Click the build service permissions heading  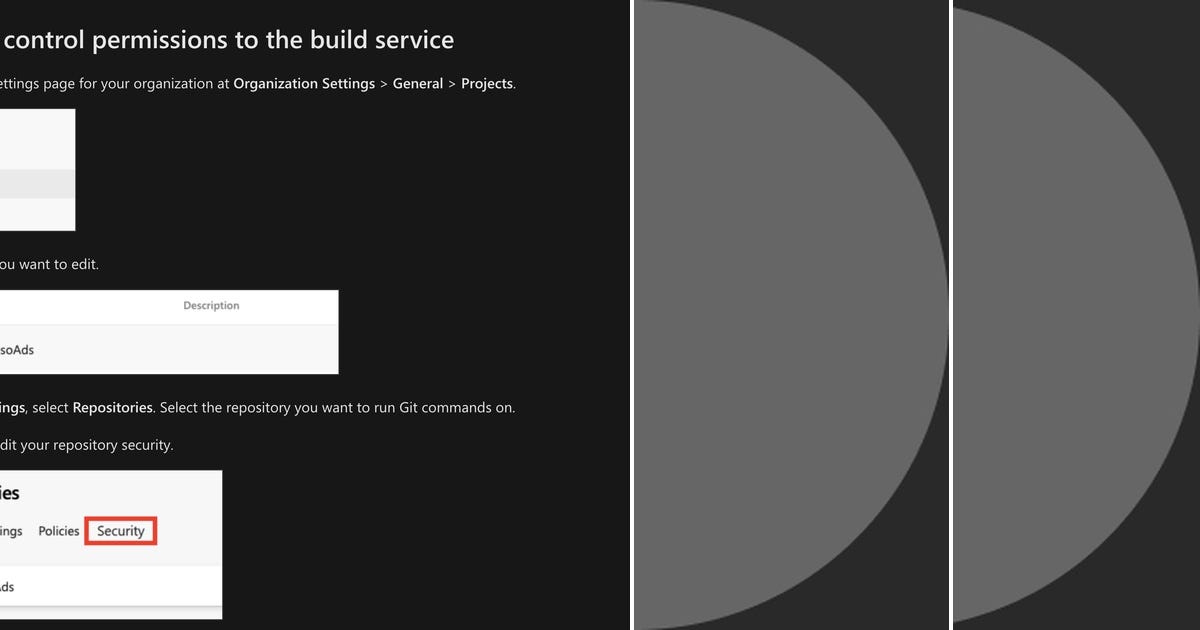pyautogui.click(x=227, y=40)
